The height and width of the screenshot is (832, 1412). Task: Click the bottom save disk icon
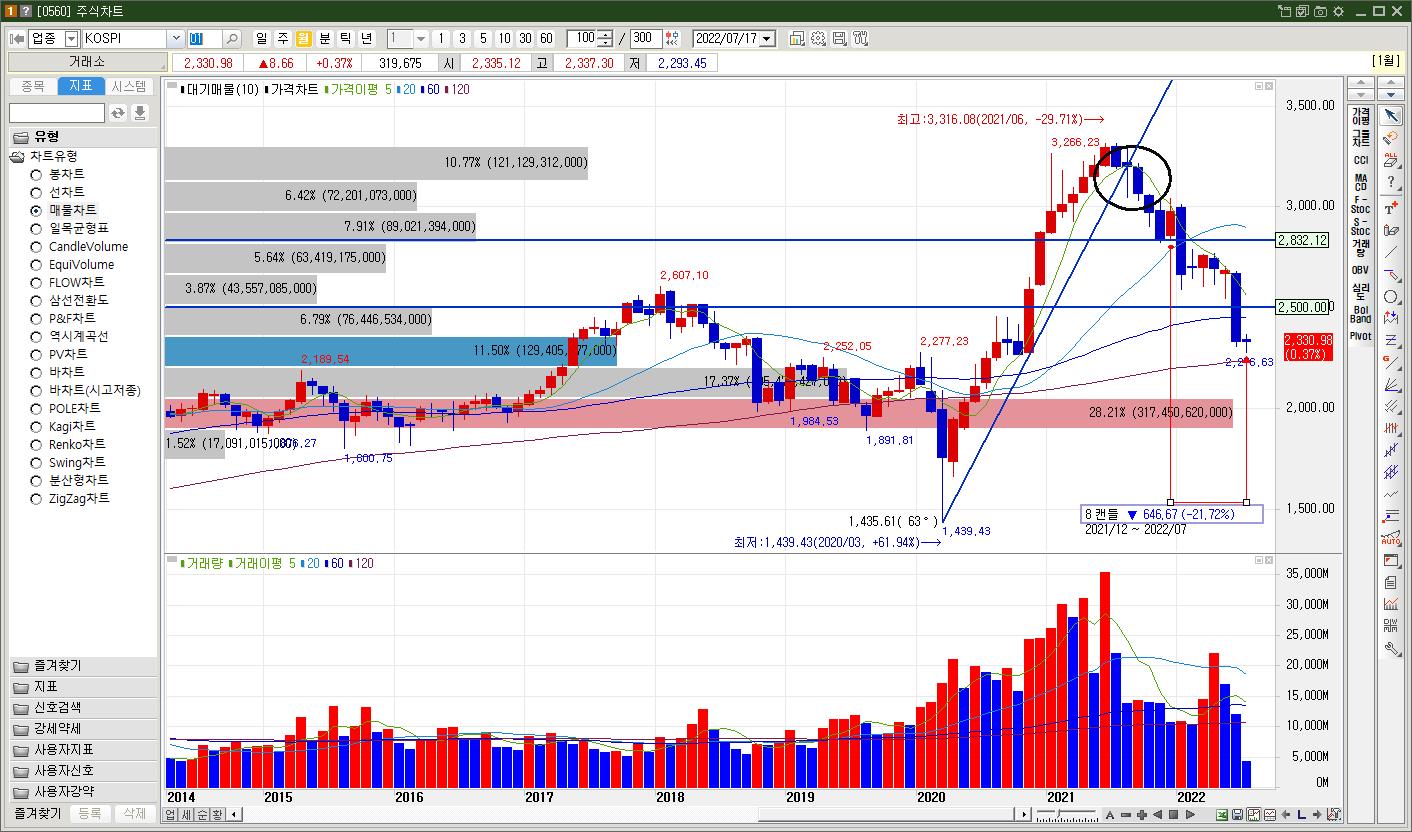[1237, 814]
